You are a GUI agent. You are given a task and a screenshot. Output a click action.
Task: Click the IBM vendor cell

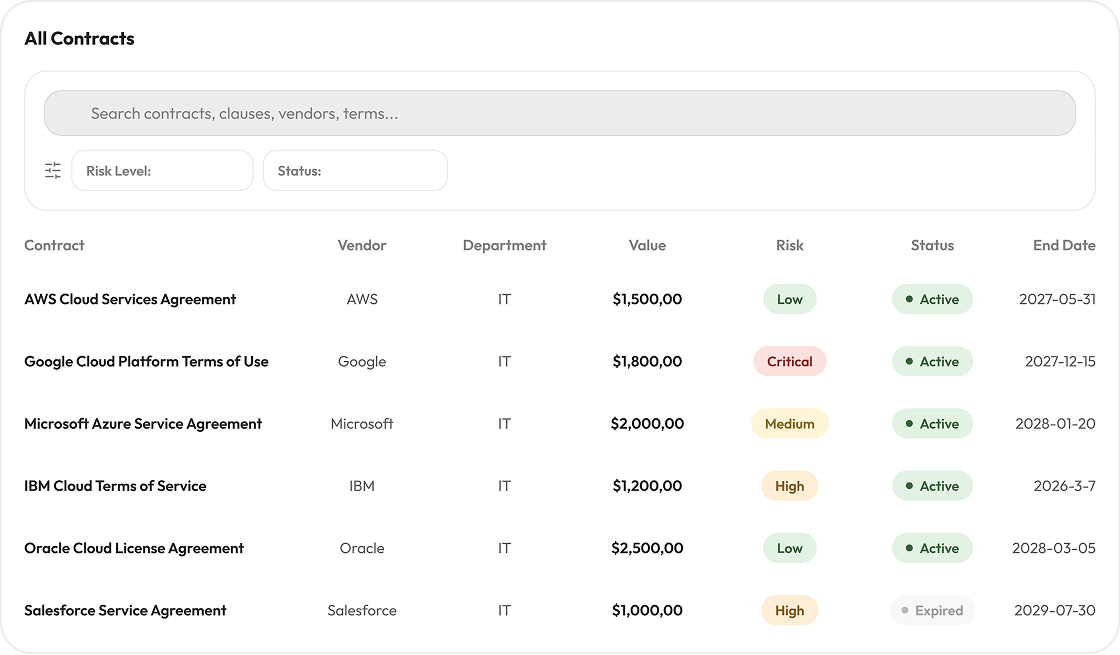(x=362, y=486)
